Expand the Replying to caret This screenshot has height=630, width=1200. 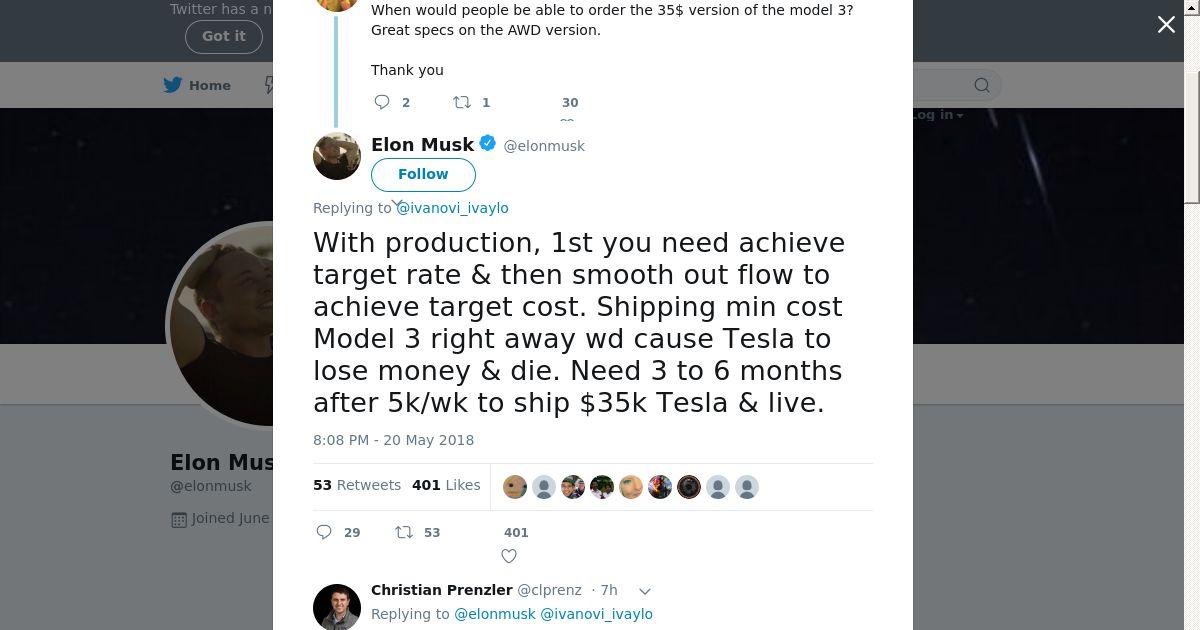tap(396, 204)
